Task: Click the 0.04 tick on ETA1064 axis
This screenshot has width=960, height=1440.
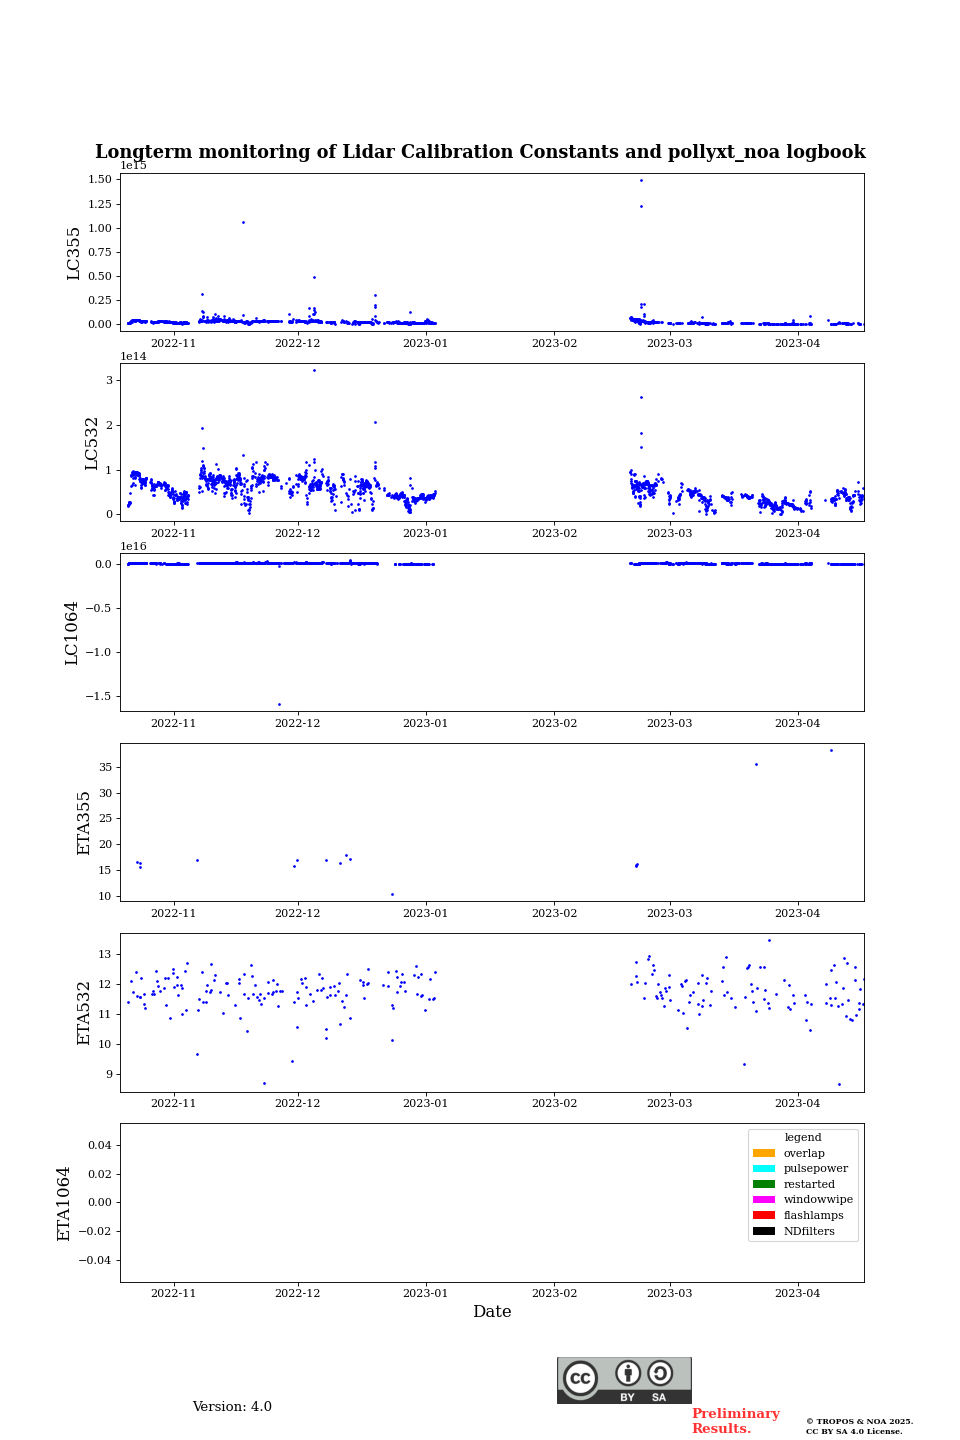Action: pyautogui.click(x=99, y=1146)
